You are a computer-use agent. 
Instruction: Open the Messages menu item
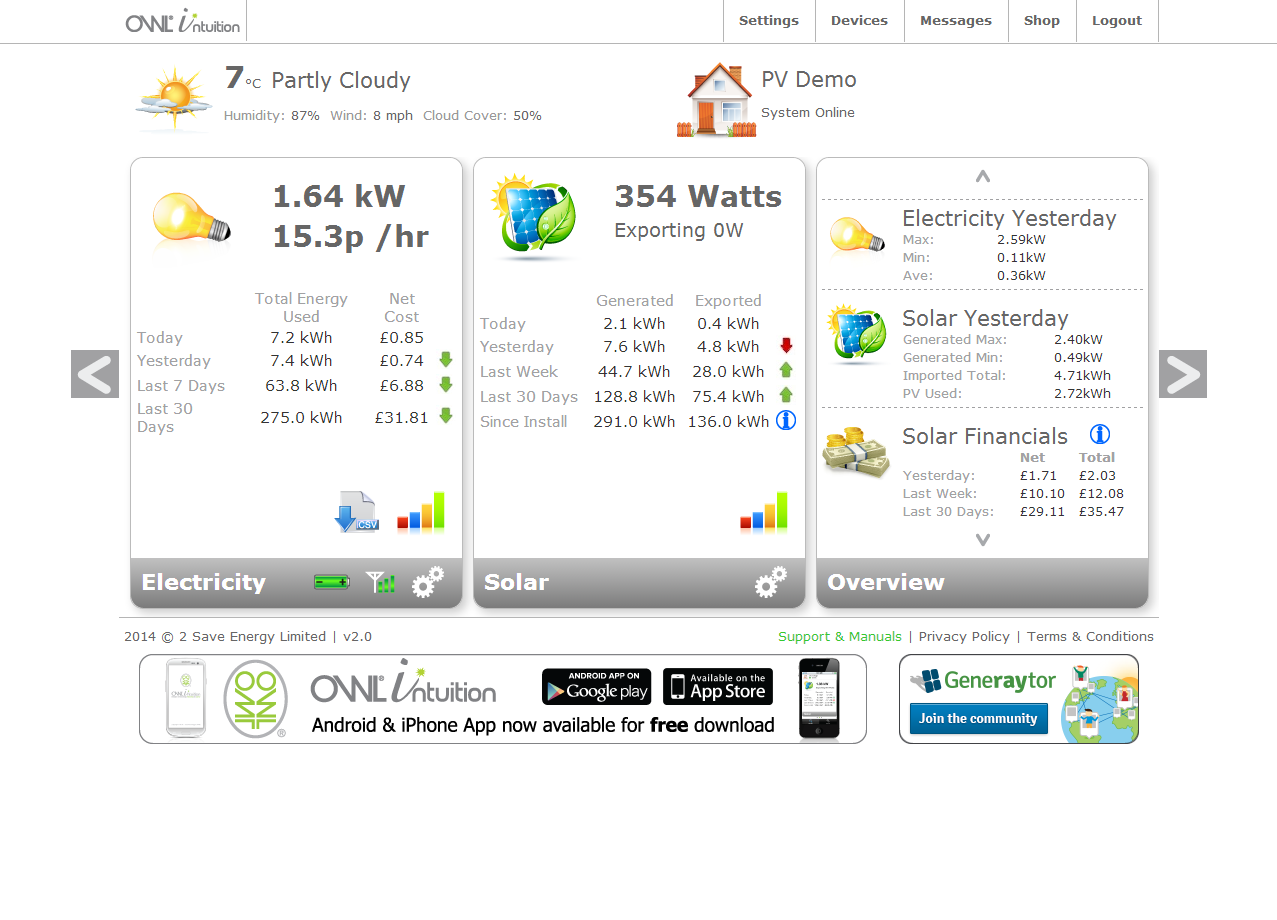[955, 21]
